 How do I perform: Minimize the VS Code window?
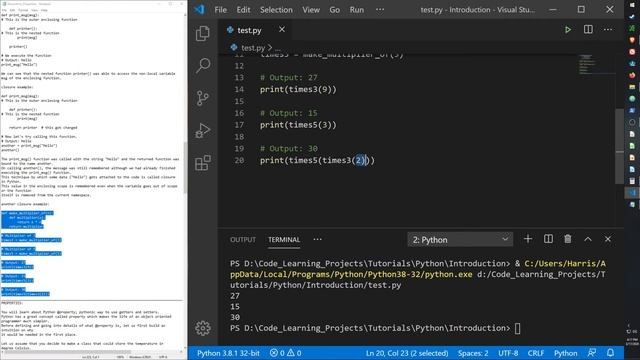553,9
